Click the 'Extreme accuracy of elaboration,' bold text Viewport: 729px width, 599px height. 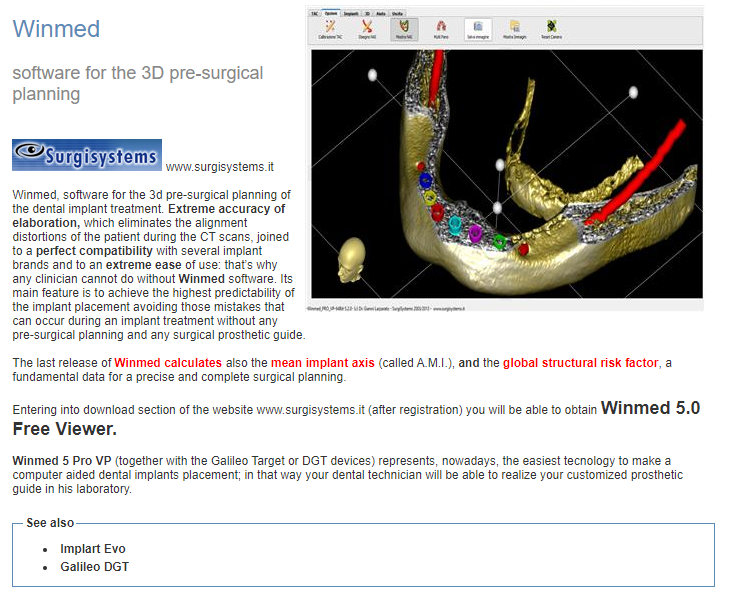149,216
